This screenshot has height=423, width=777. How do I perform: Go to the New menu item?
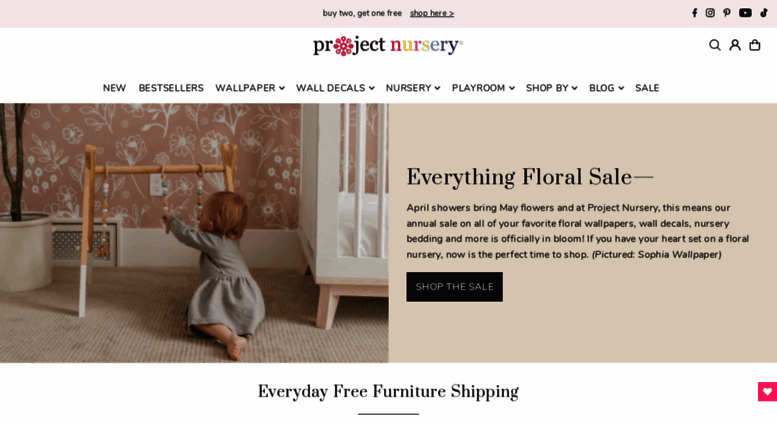114,88
